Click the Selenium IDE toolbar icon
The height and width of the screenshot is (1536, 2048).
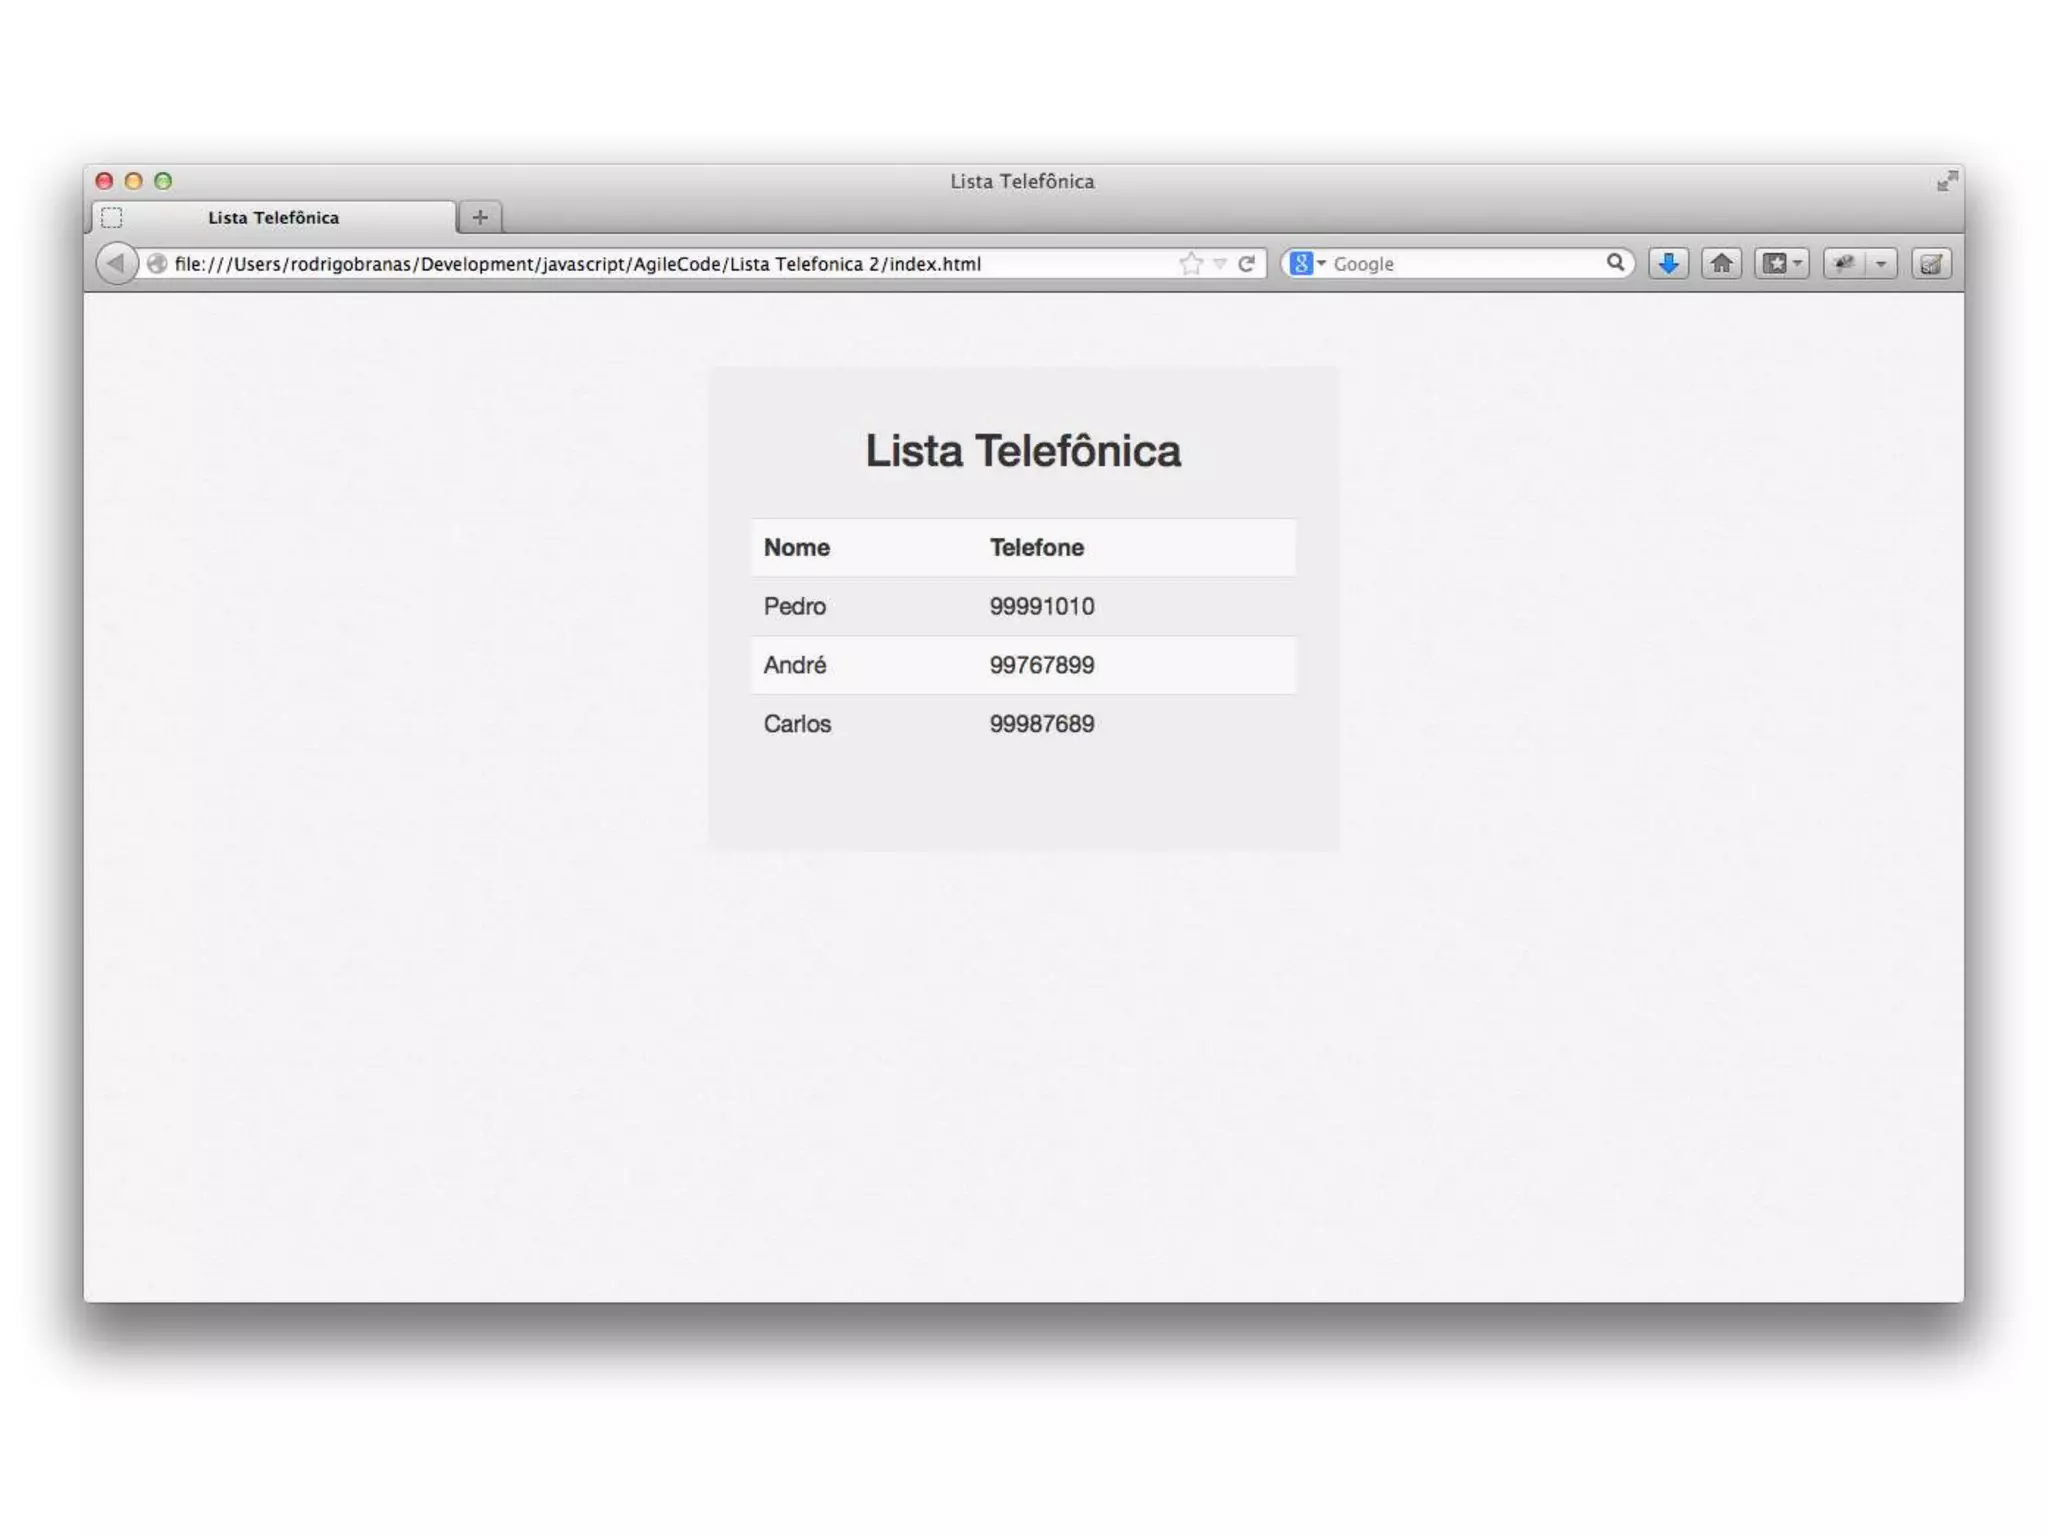tap(1931, 263)
